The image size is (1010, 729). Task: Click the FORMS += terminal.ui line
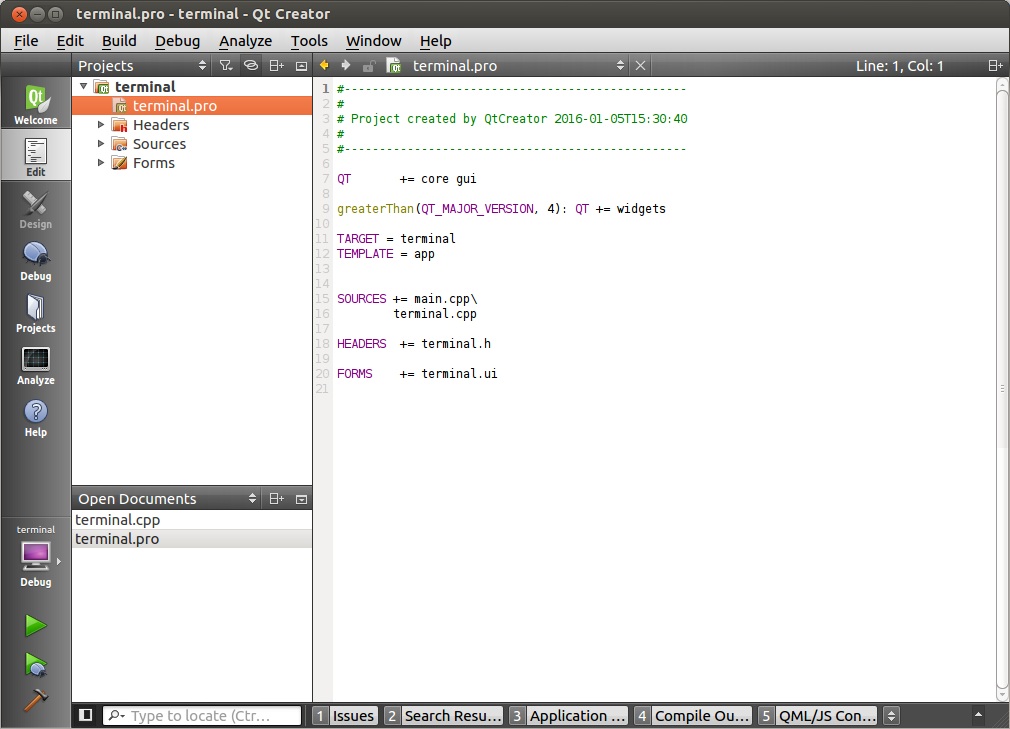point(417,374)
